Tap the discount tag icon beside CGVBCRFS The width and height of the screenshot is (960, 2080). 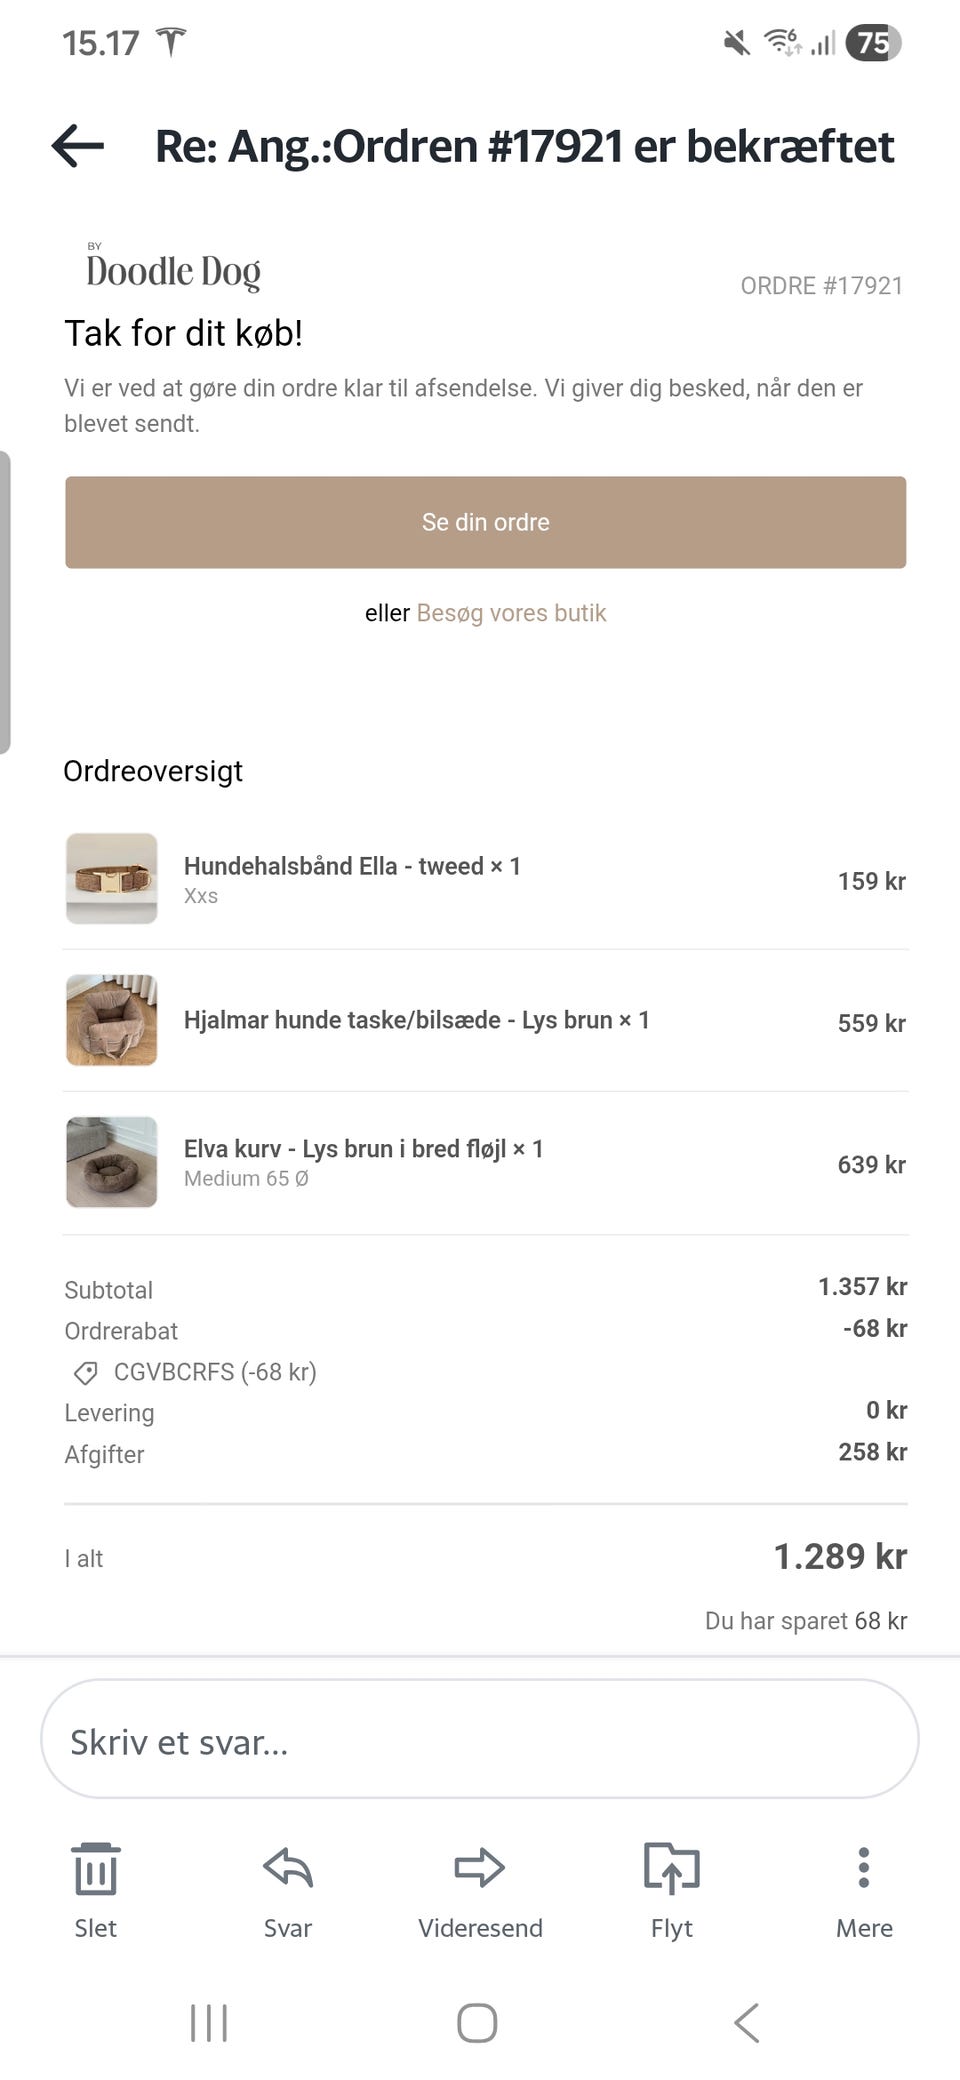86,1373
